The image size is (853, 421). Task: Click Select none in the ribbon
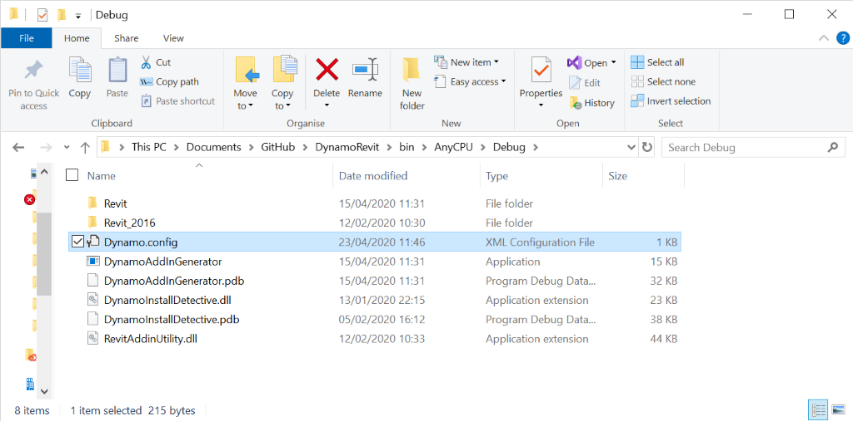[x=663, y=82]
